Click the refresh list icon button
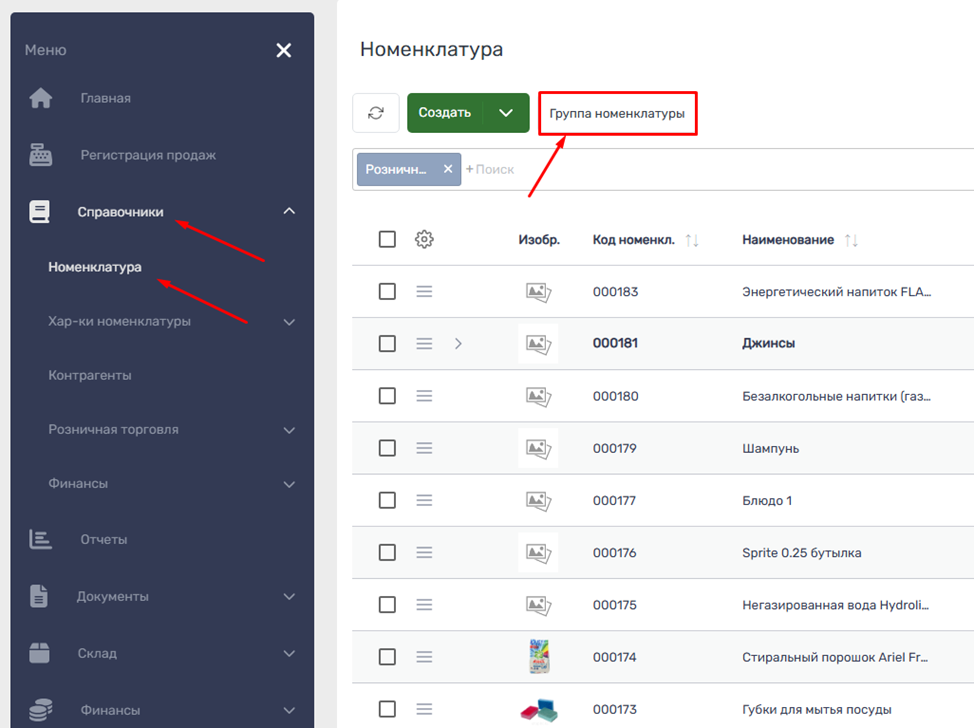 point(376,113)
